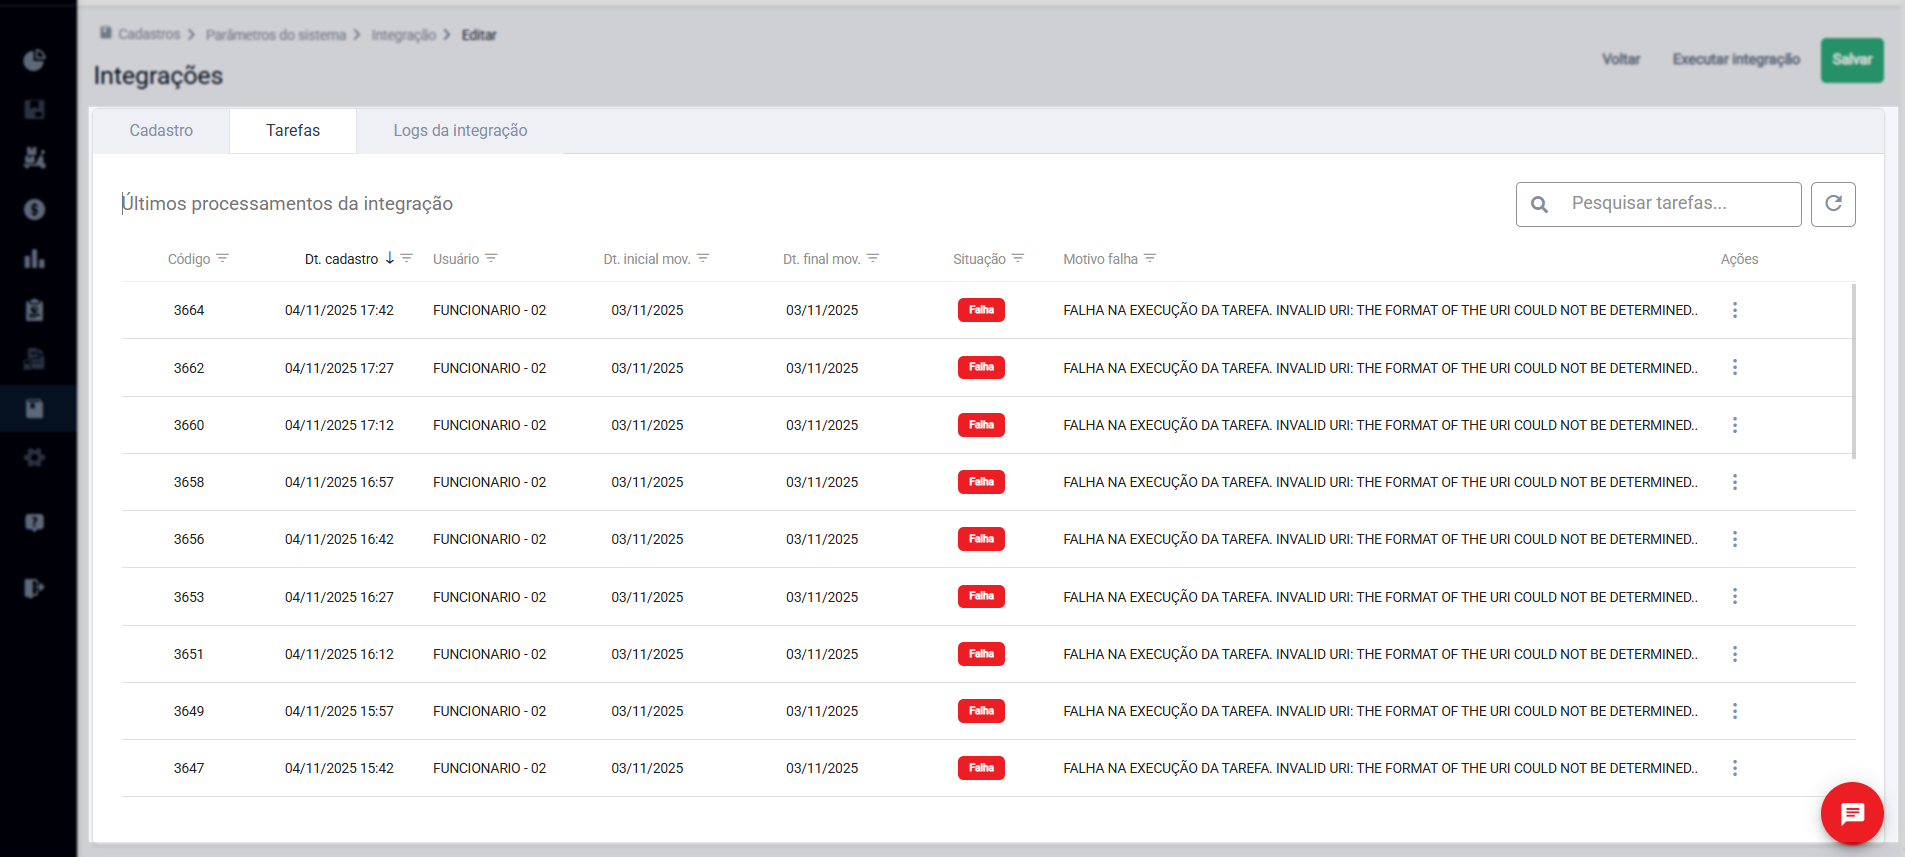Image resolution: width=1905 pixels, height=857 pixels.
Task: Switch to the Cadastro tab
Action: [x=161, y=131]
